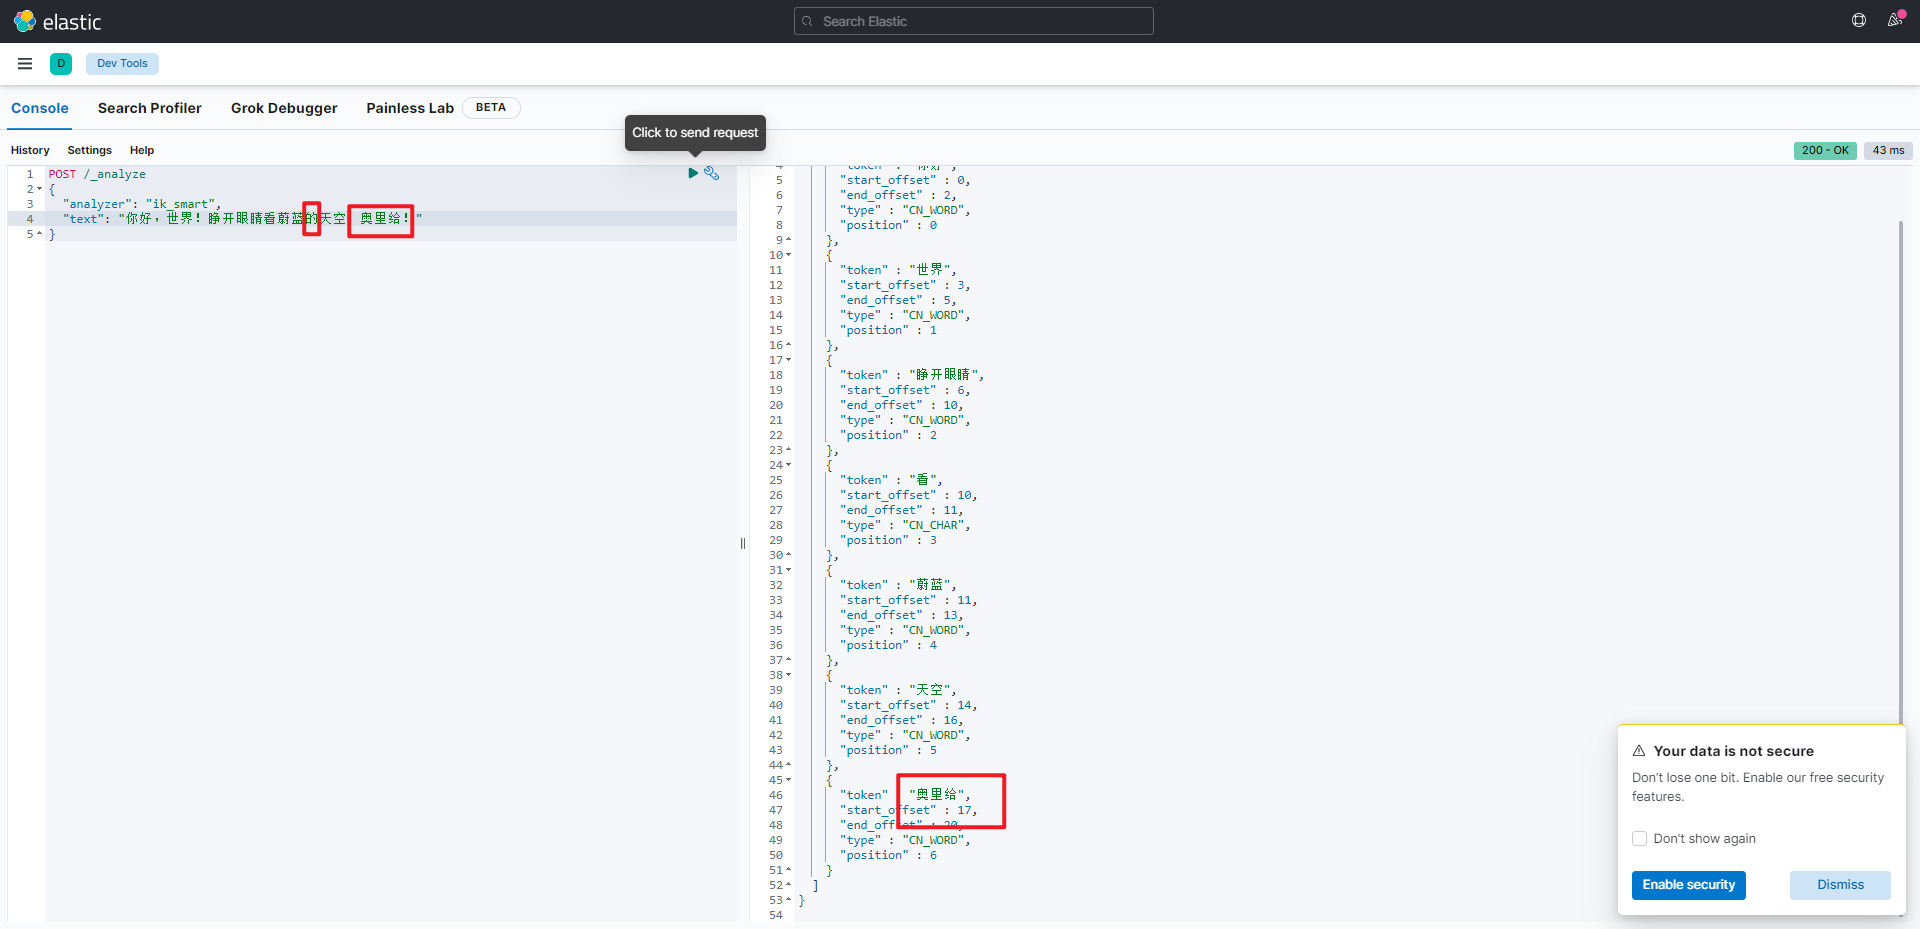Open the hamburger navigation menu

click(x=25, y=64)
